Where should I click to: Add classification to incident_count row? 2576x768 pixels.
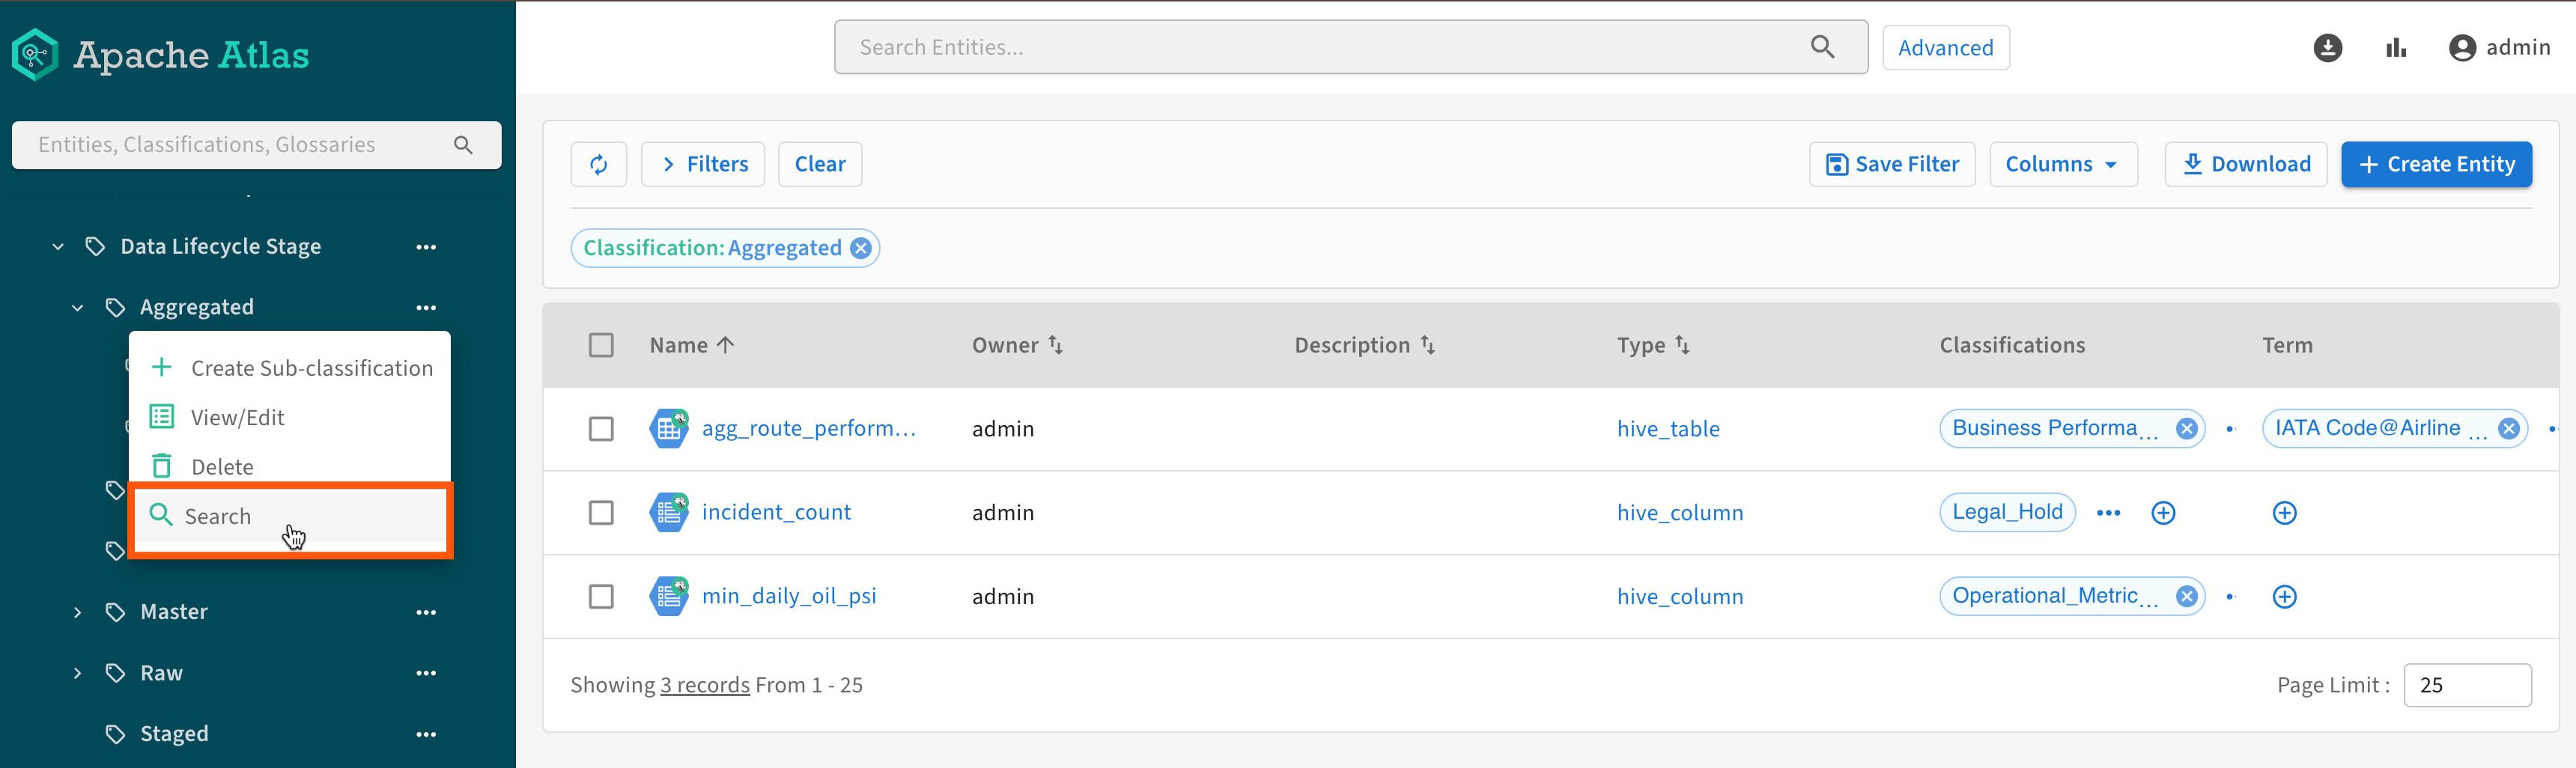pyautogui.click(x=2162, y=513)
